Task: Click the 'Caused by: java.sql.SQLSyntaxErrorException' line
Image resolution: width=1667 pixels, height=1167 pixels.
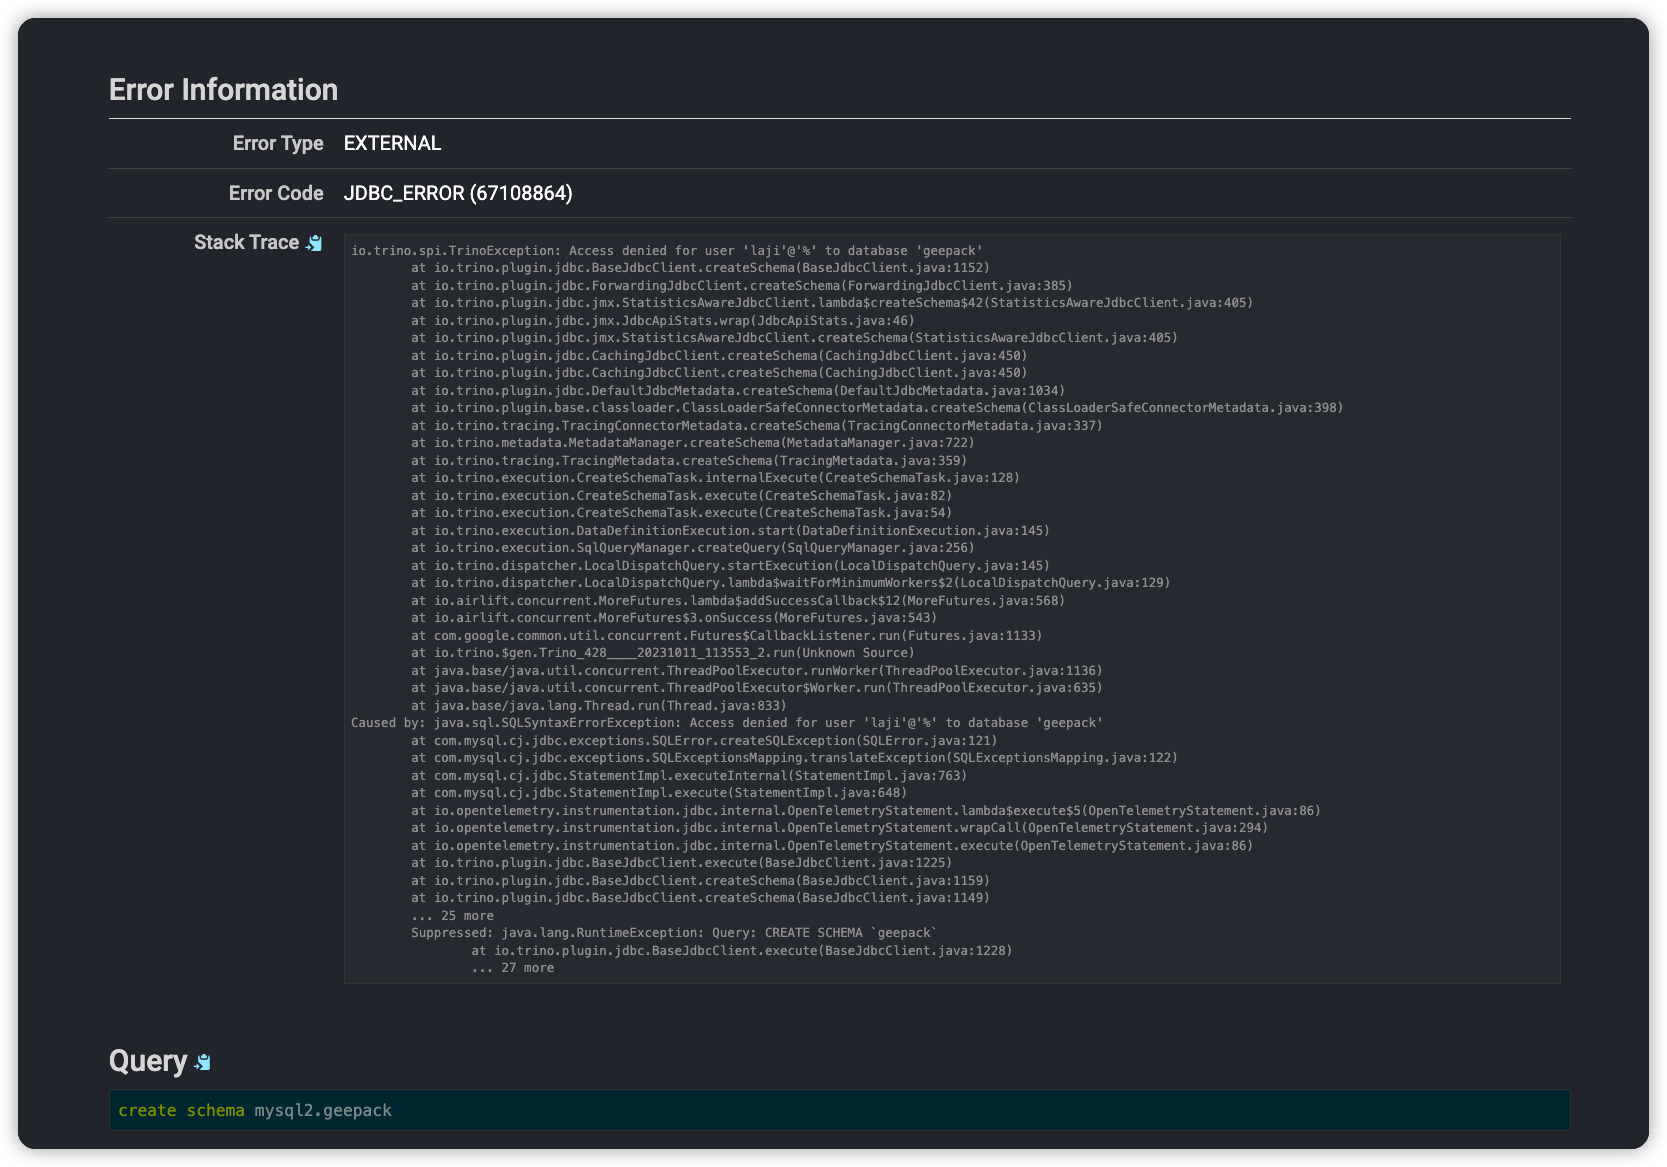Action: 726,723
